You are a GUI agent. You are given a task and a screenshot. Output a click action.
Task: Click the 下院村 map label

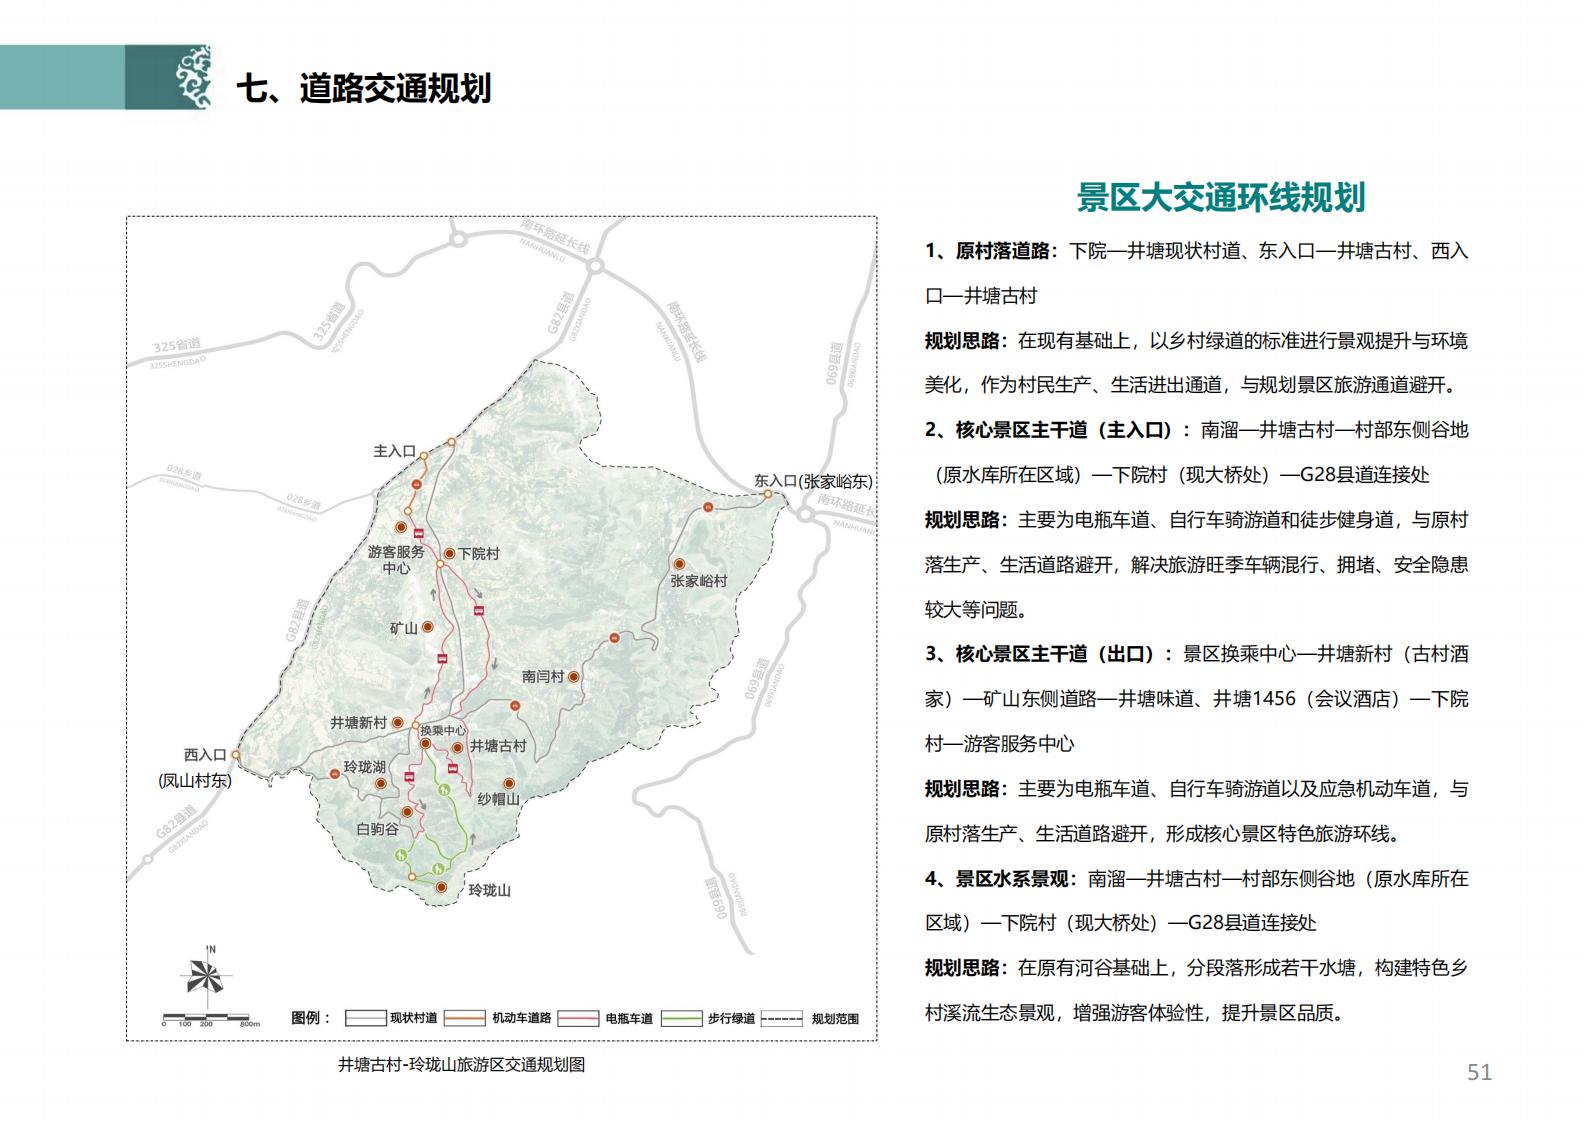[479, 553]
